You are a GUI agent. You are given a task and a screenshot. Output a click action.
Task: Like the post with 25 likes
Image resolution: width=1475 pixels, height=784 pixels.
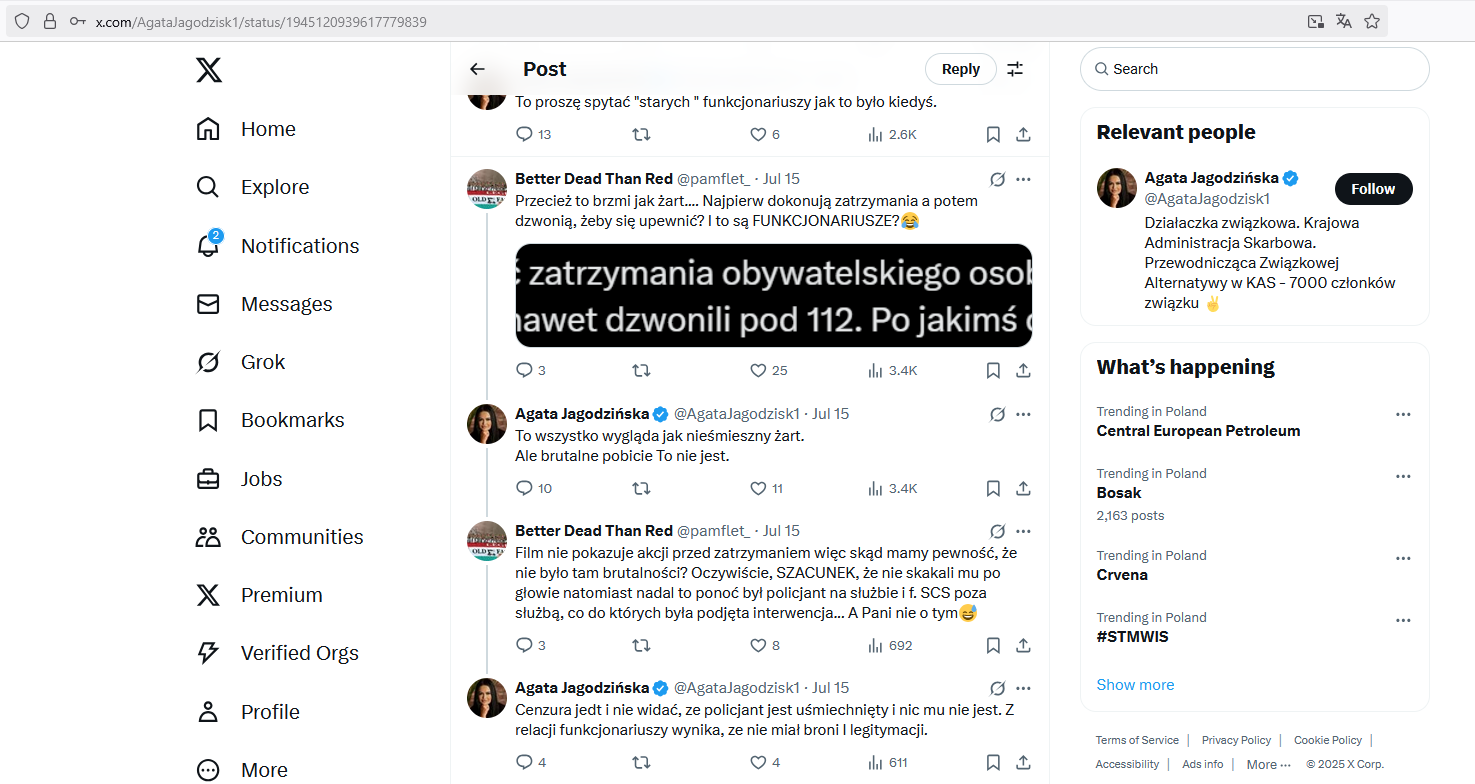[x=768, y=370]
